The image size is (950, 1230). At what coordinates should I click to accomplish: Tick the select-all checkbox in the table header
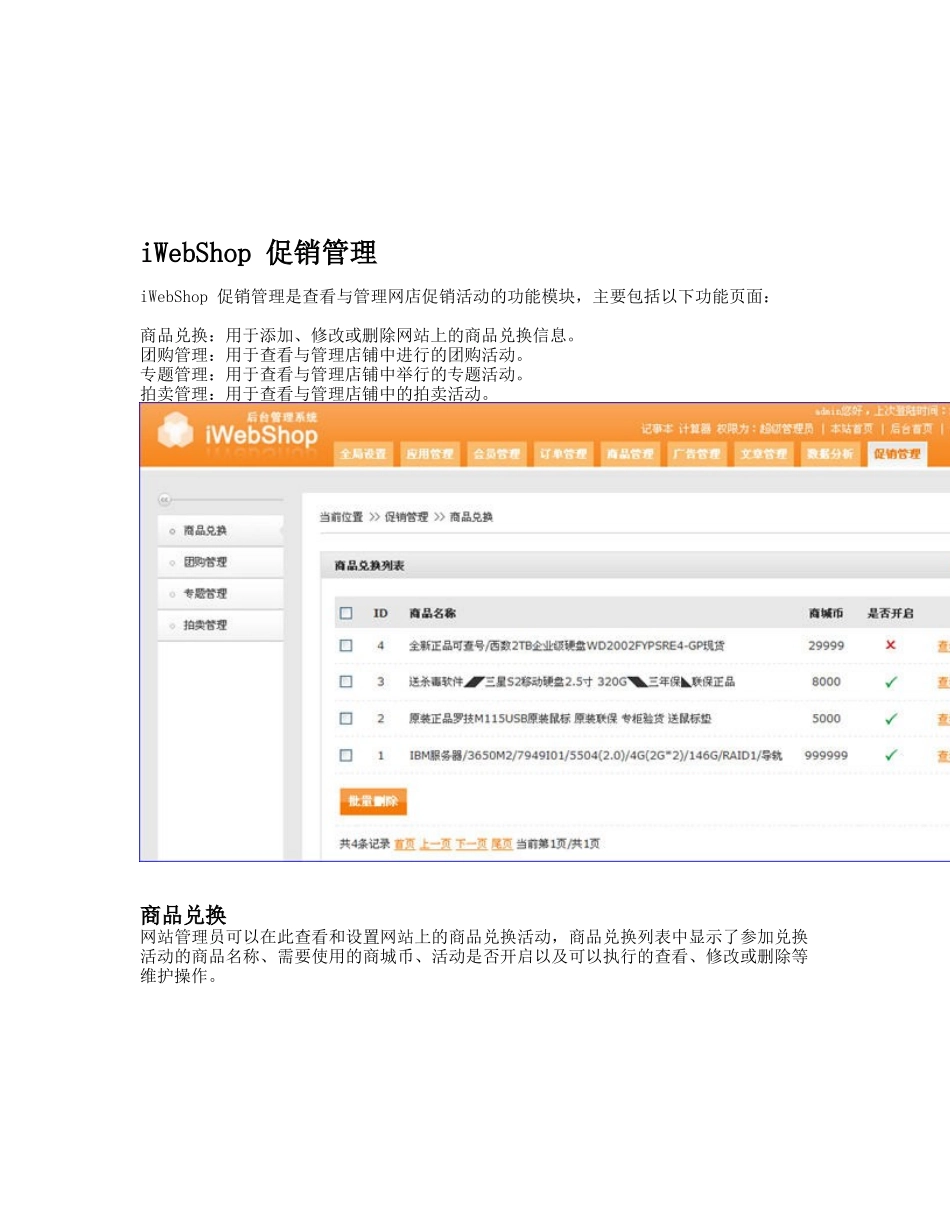[x=346, y=613]
